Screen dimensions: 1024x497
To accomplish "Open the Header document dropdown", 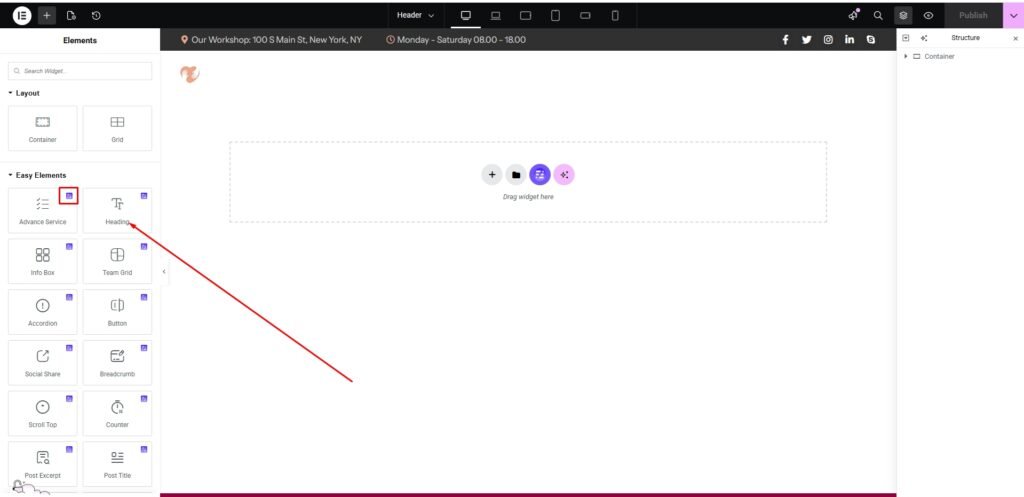I will 415,15.
